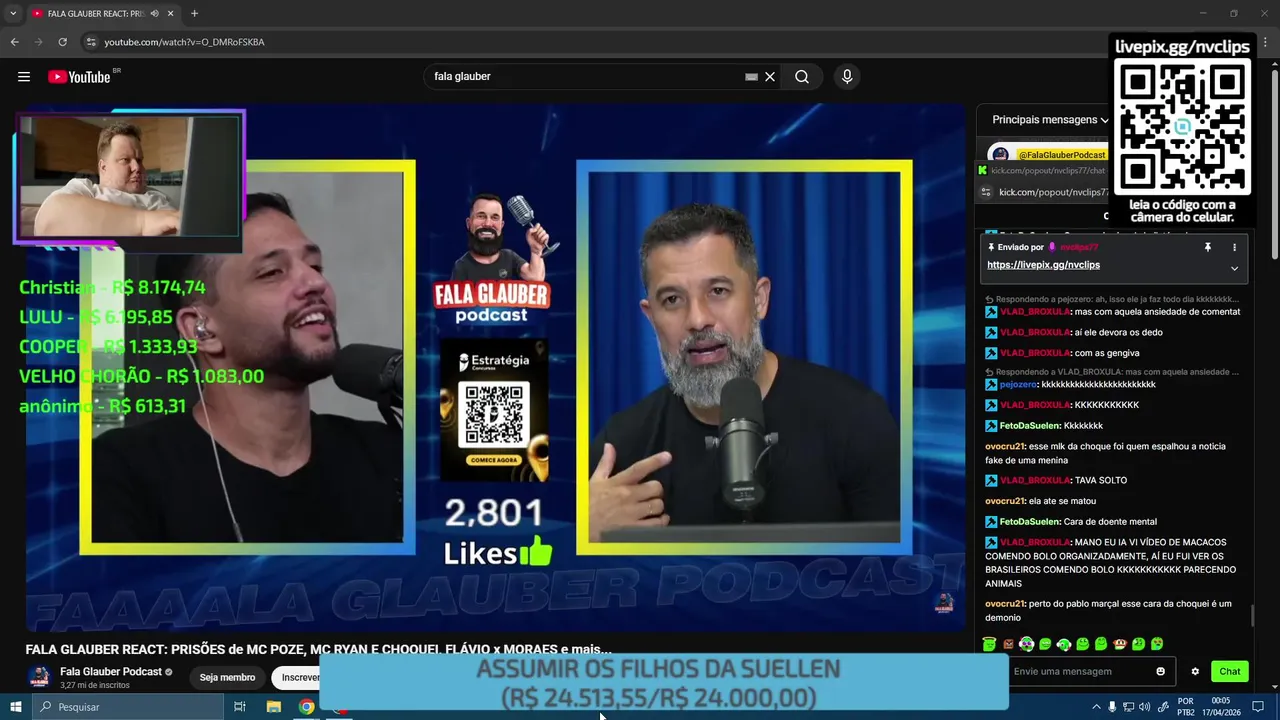Open volume control in system tray
This screenshot has height=720, width=1280.
coord(1144,707)
